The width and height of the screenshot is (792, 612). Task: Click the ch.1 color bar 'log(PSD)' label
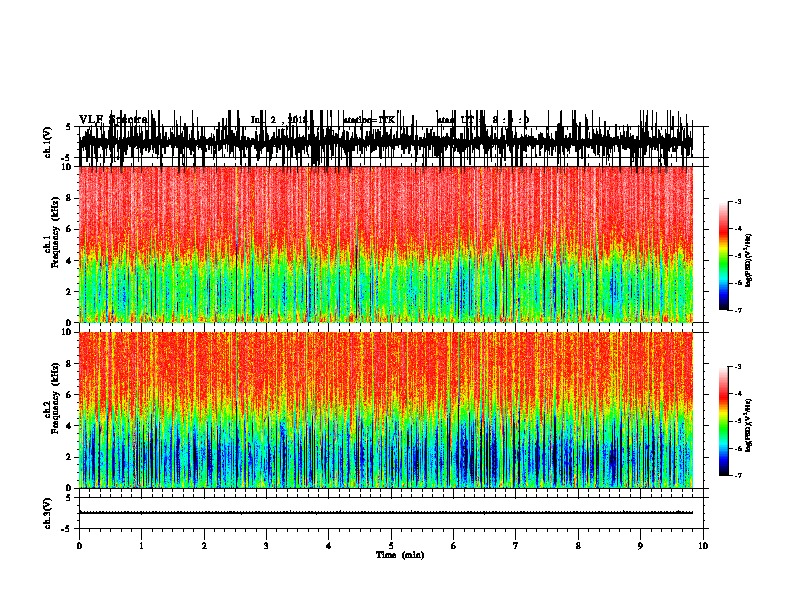749,260
